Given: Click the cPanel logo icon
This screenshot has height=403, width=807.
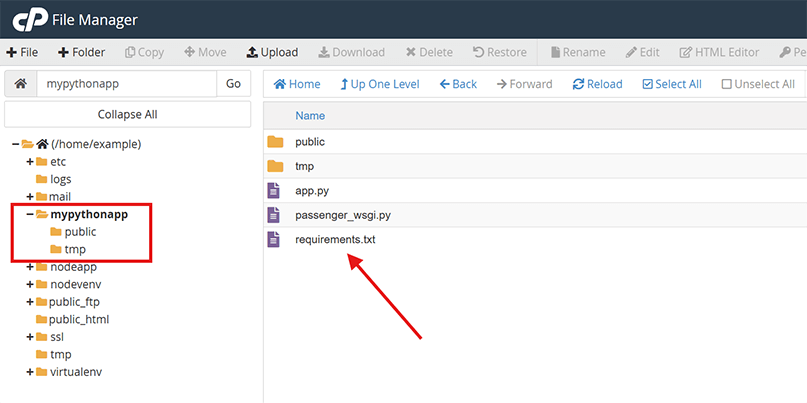Looking at the screenshot, I should 29,20.
